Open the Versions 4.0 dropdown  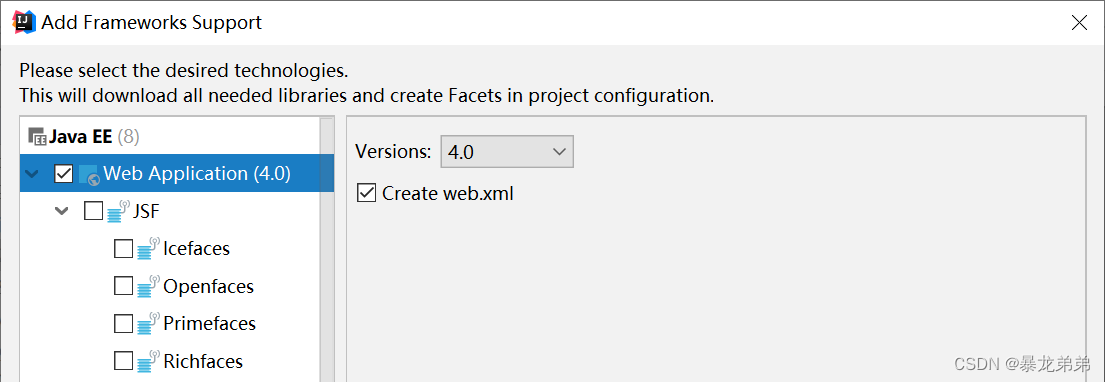pos(507,152)
